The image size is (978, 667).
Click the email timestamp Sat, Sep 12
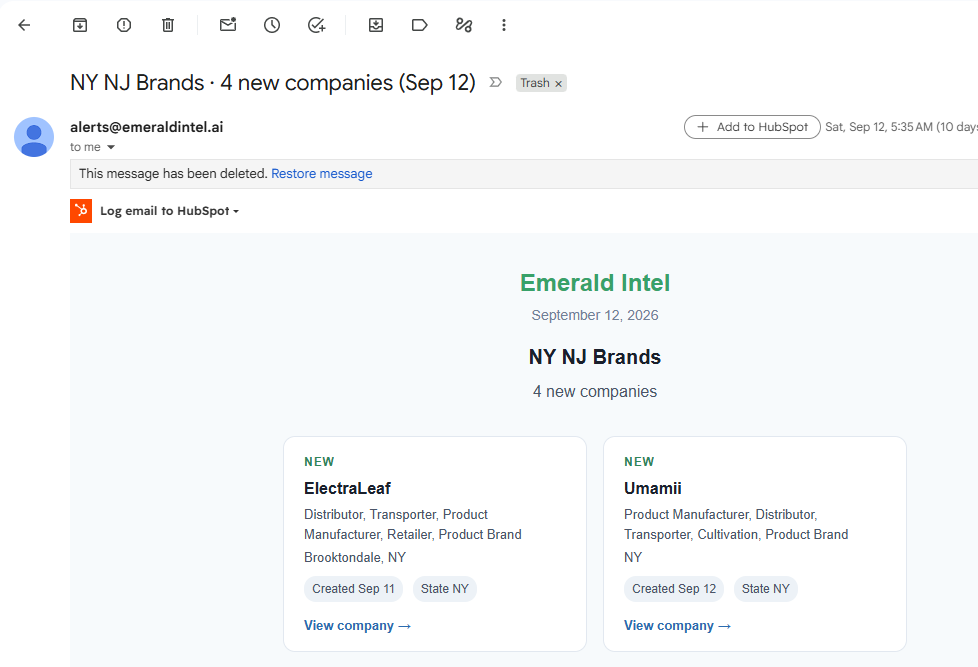point(901,127)
